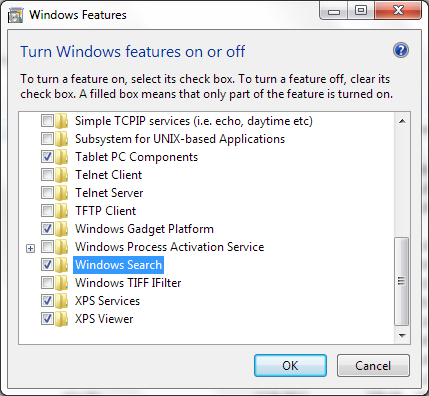Screen dimensions: 429x396
Task: Click the XPS Viewer folder icon
Action: (x=62, y=319)
